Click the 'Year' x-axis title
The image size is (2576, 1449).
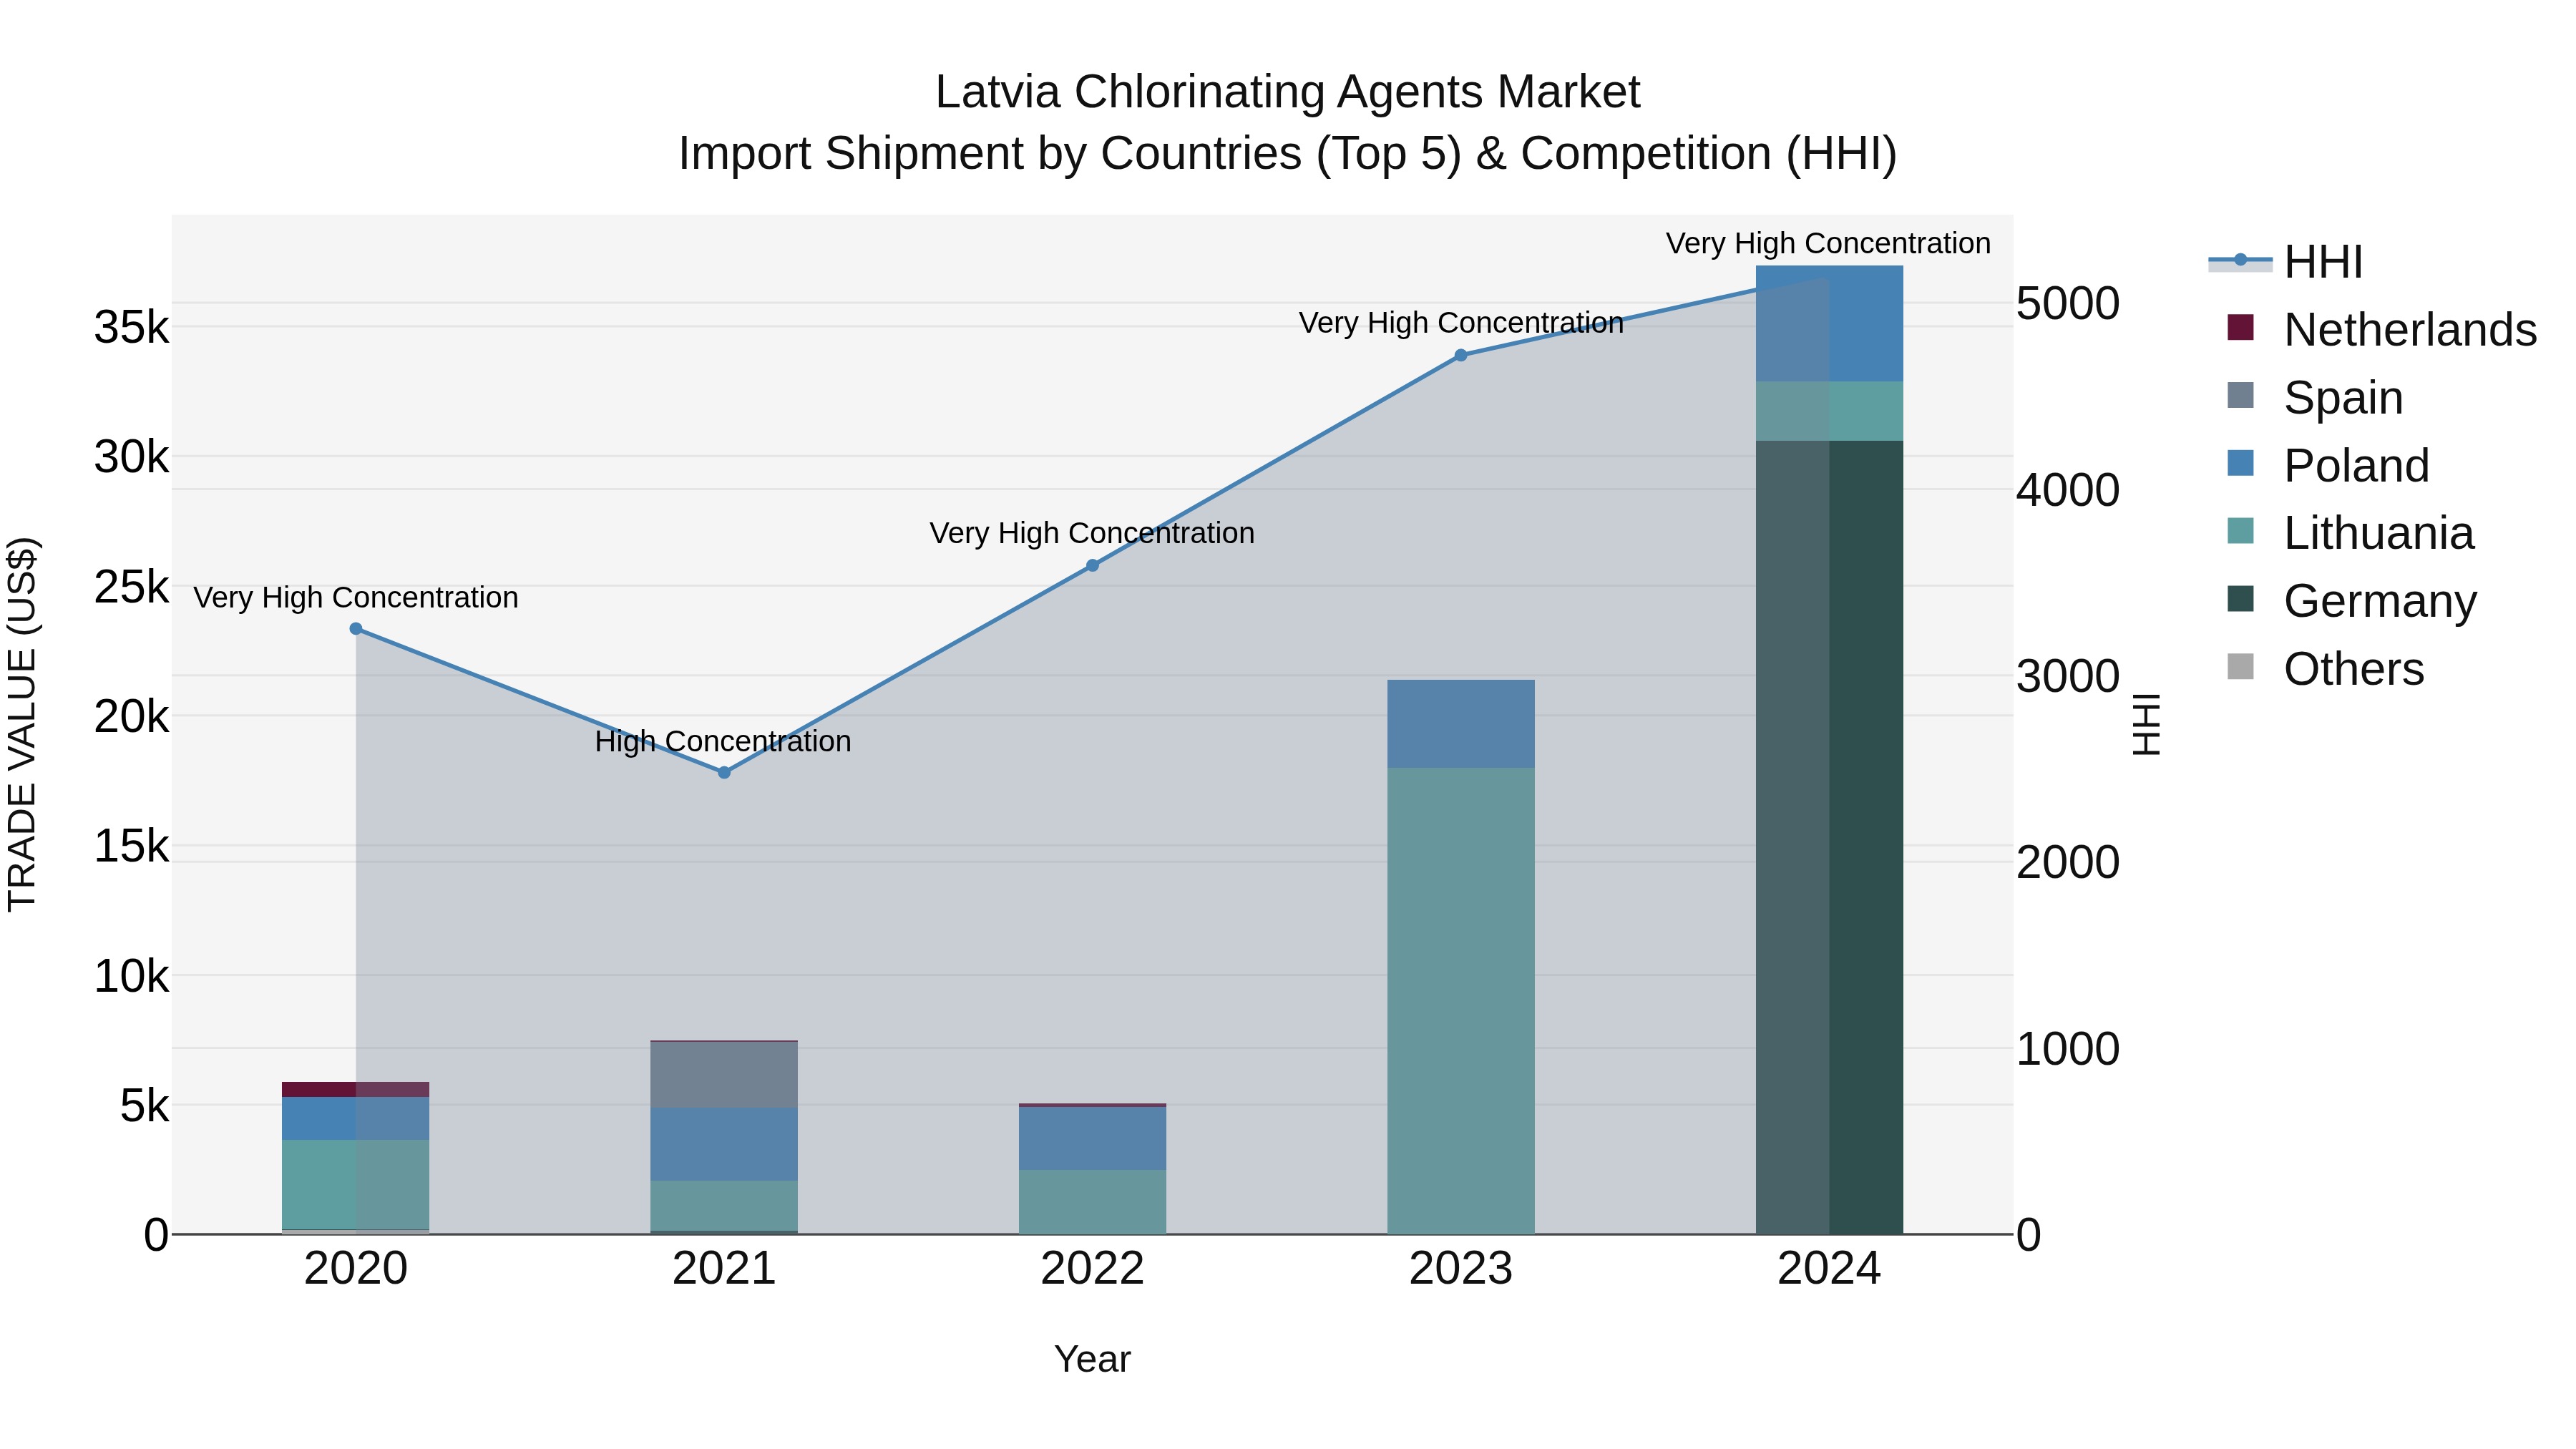[x=1092, y=1359]
